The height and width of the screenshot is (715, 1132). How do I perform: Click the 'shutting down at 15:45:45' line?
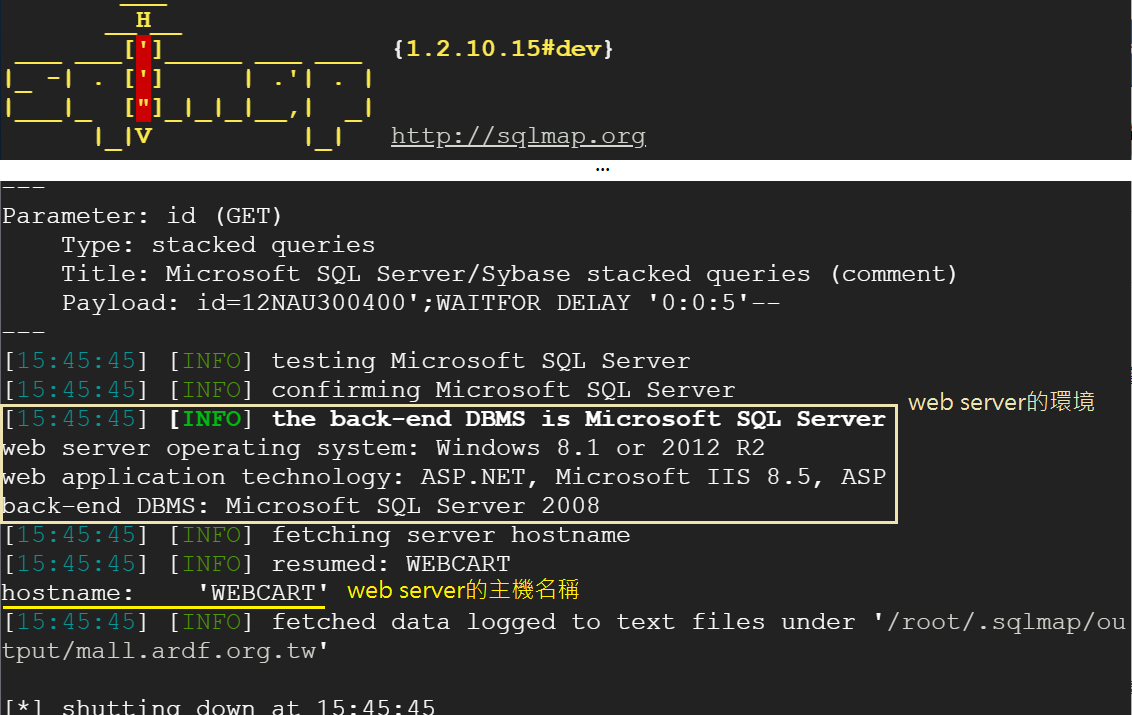click(219, 706)
